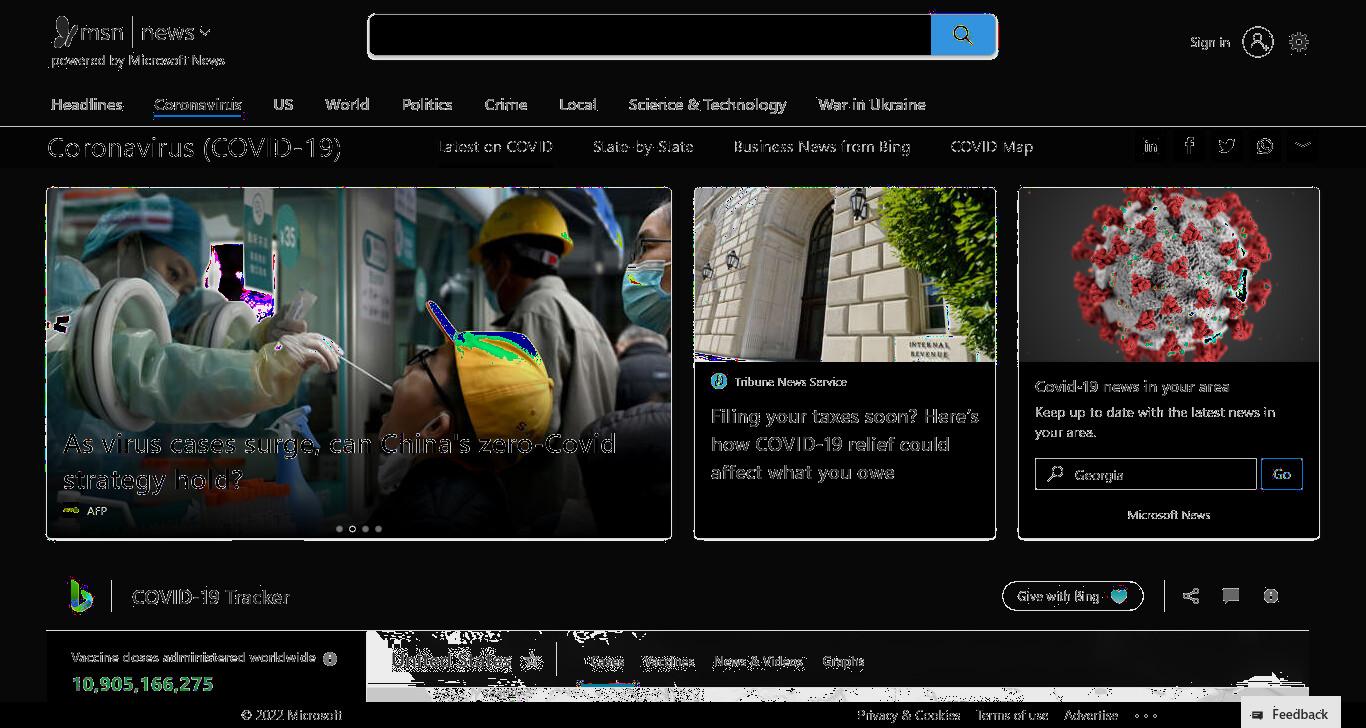
Task: Select the fourth carousel dot
Action: 378,528
